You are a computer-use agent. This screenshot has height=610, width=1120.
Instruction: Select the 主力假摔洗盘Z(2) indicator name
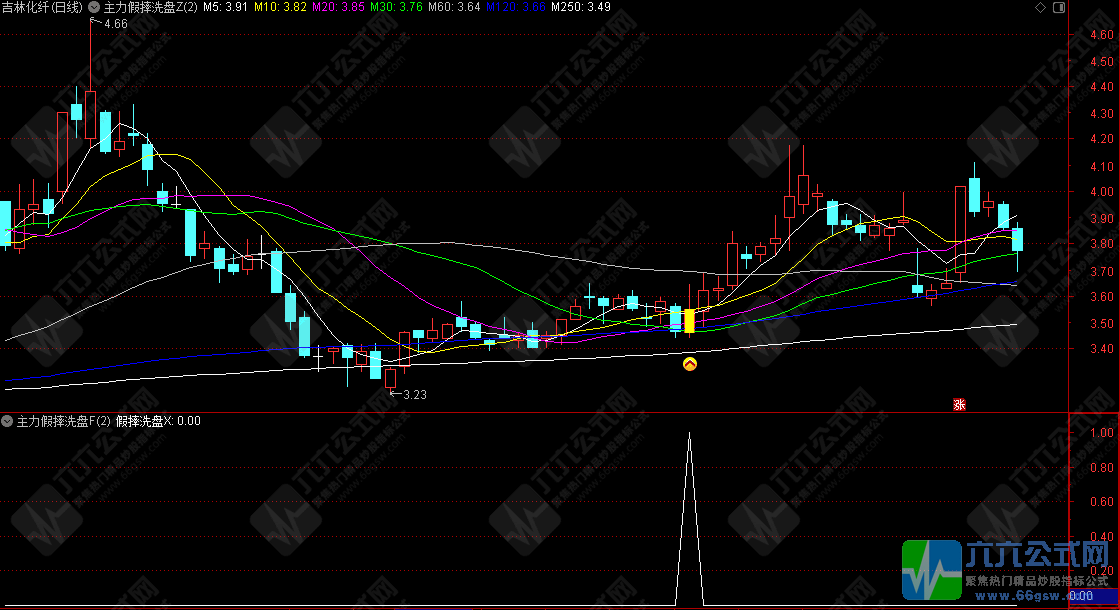coord(150,8)
